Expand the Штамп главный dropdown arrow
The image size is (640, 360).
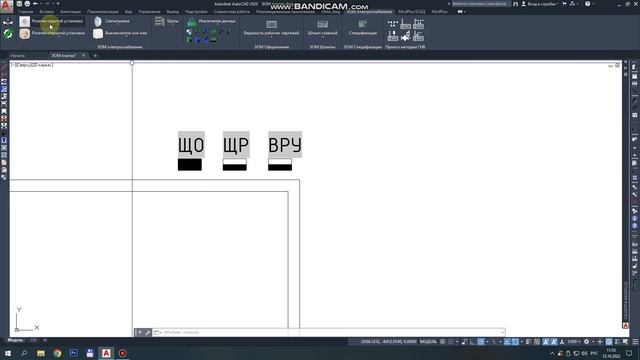tap(322, 37)
